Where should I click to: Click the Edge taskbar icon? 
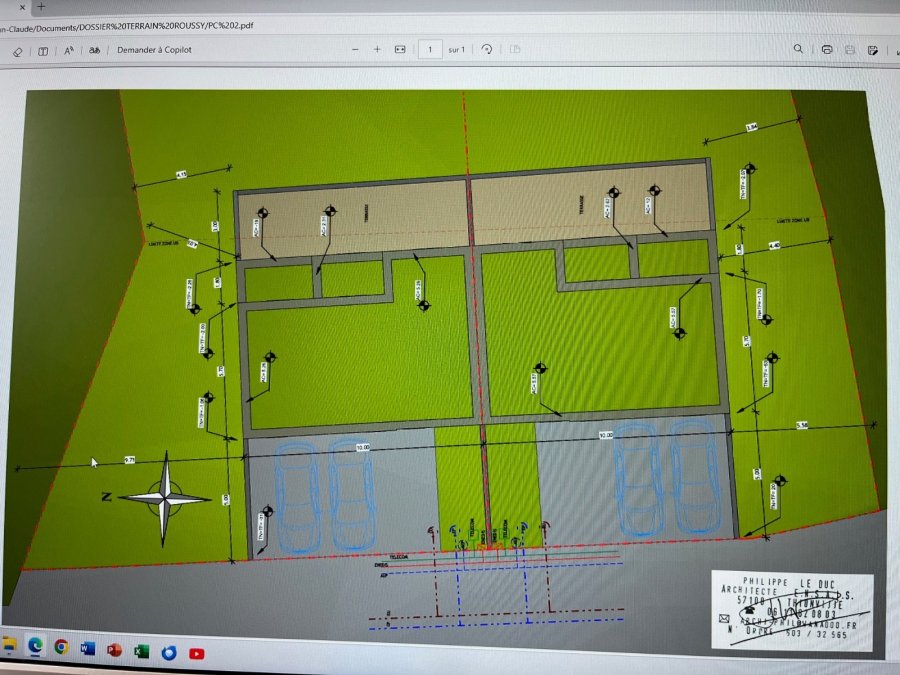click(35, 646)
